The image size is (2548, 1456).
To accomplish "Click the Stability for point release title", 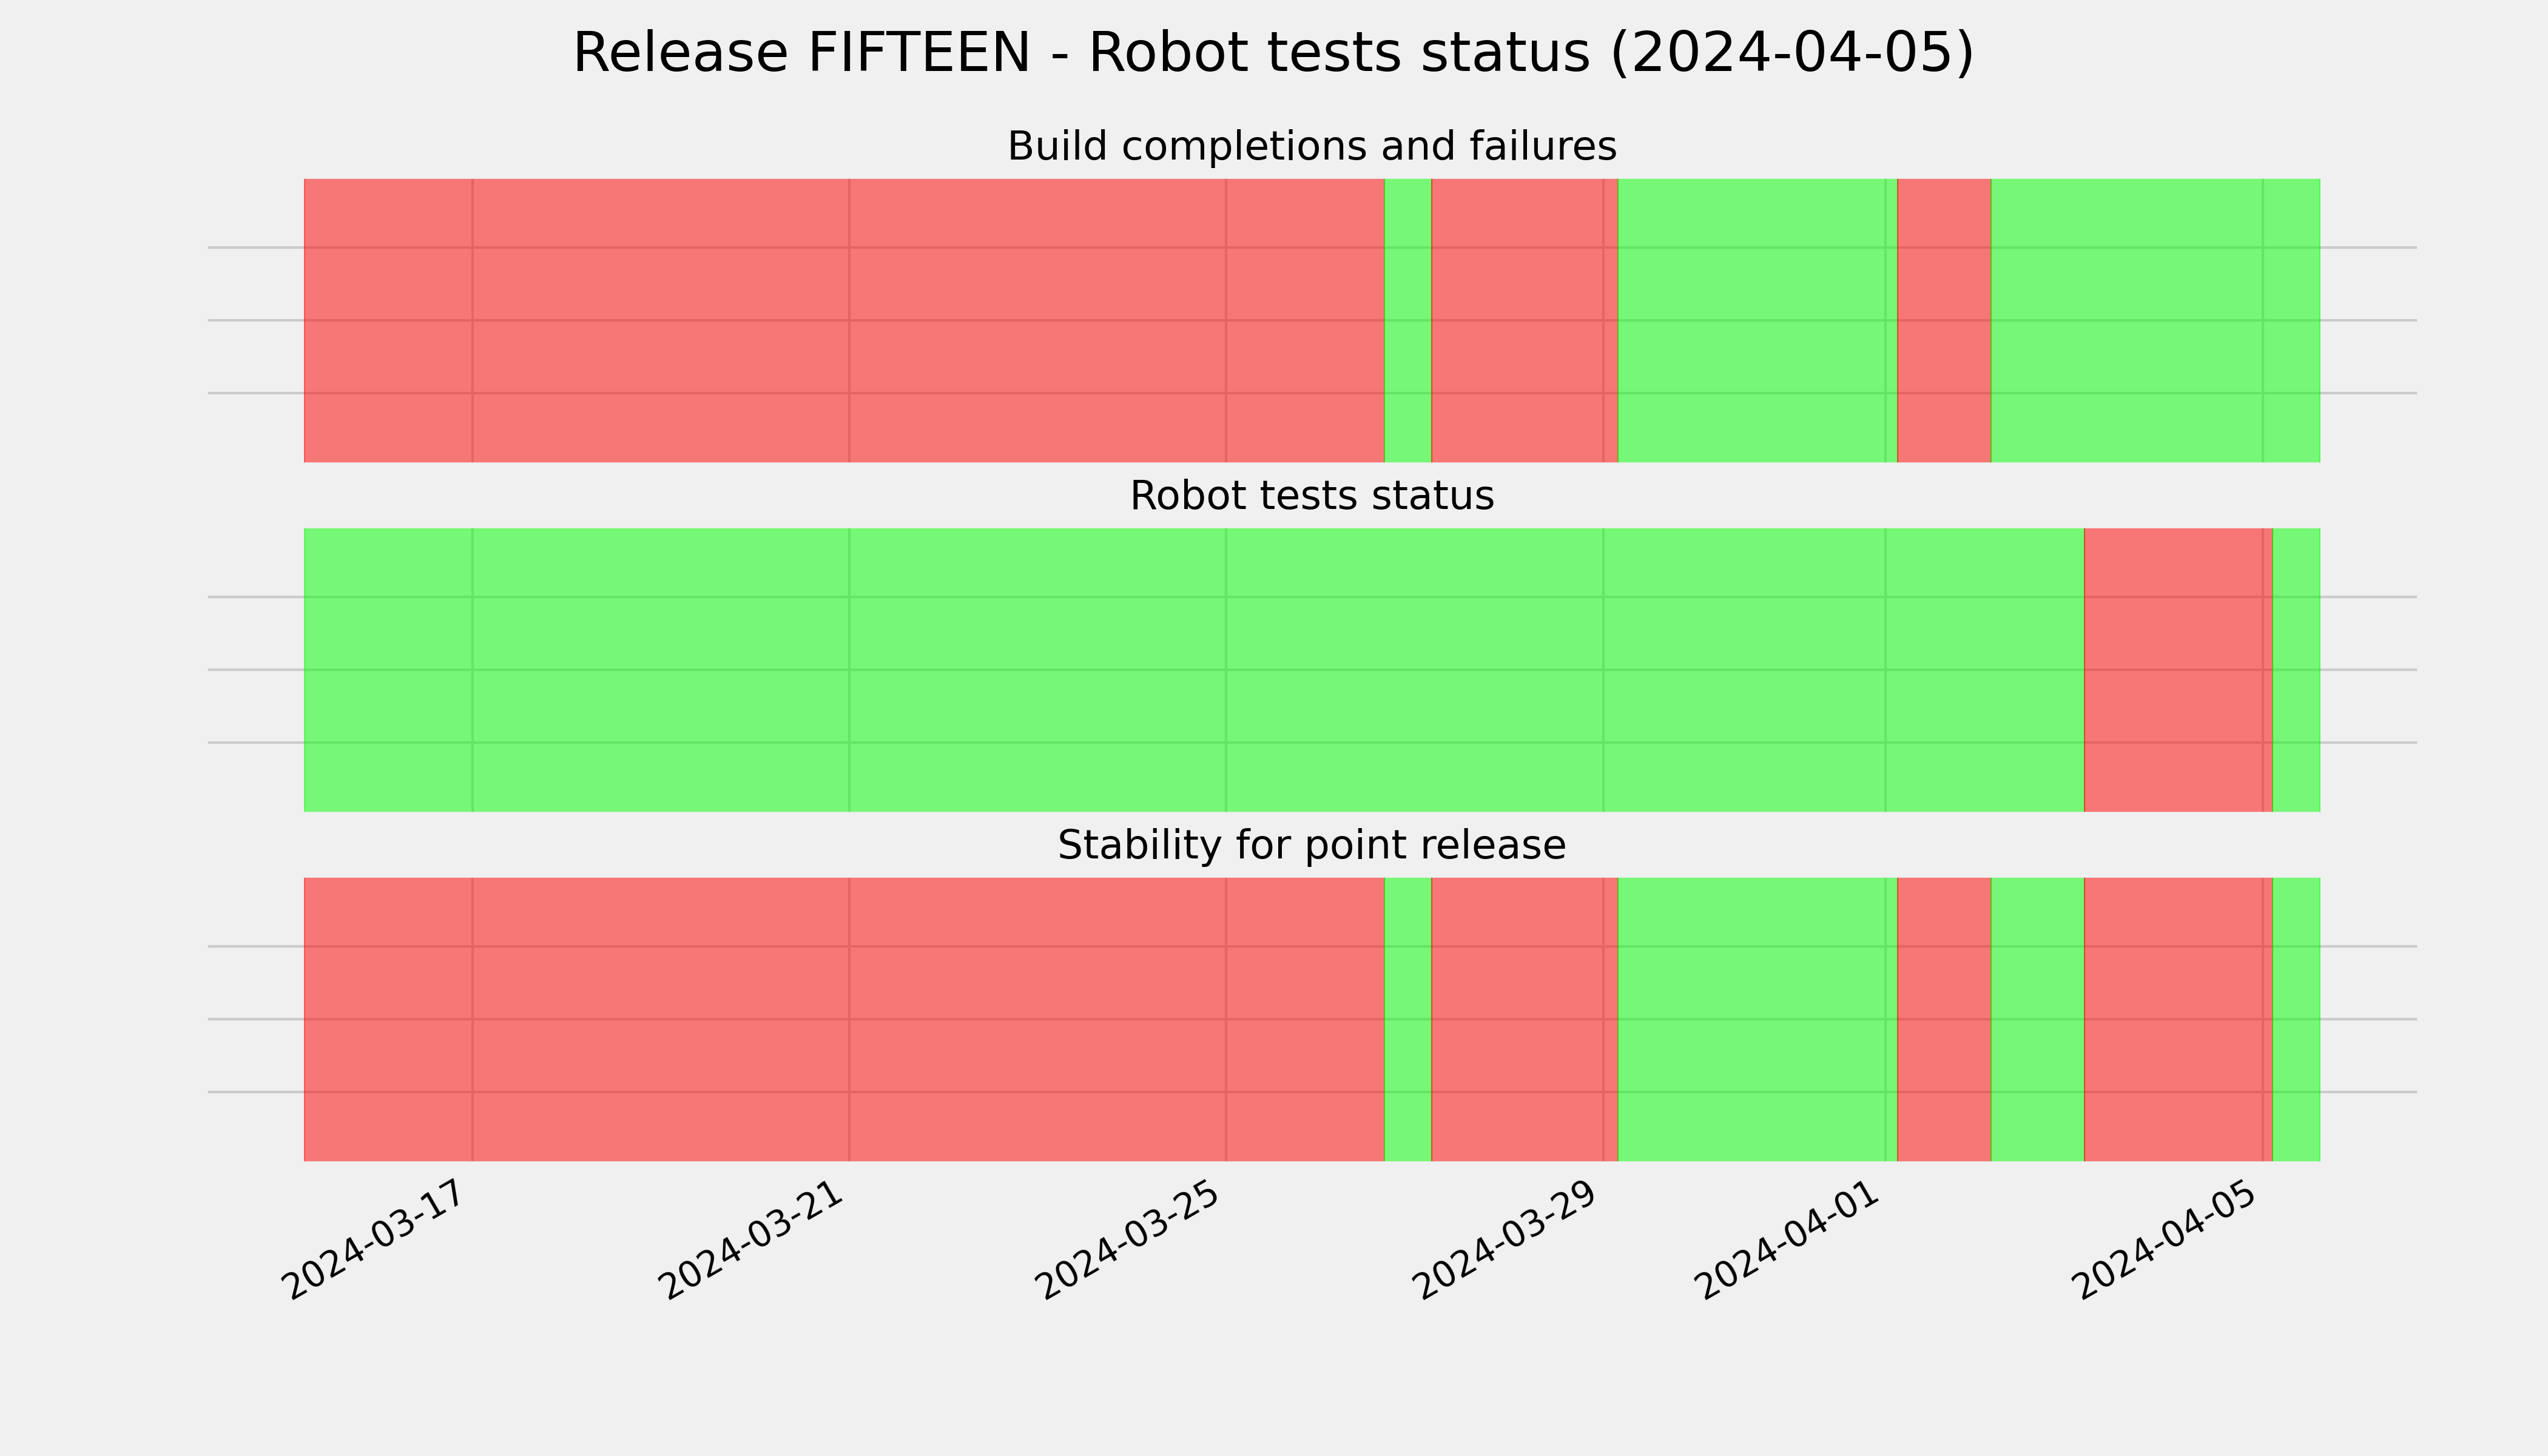I will click(x=1311, y=846).
